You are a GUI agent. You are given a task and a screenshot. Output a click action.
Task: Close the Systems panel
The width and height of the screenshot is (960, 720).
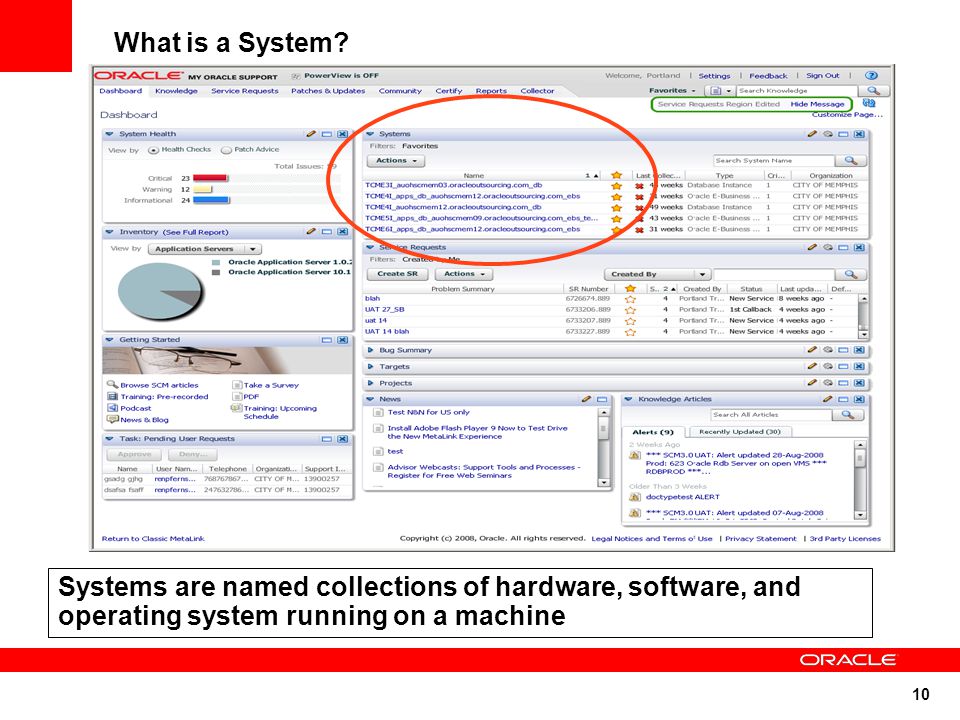click(859, 133)
